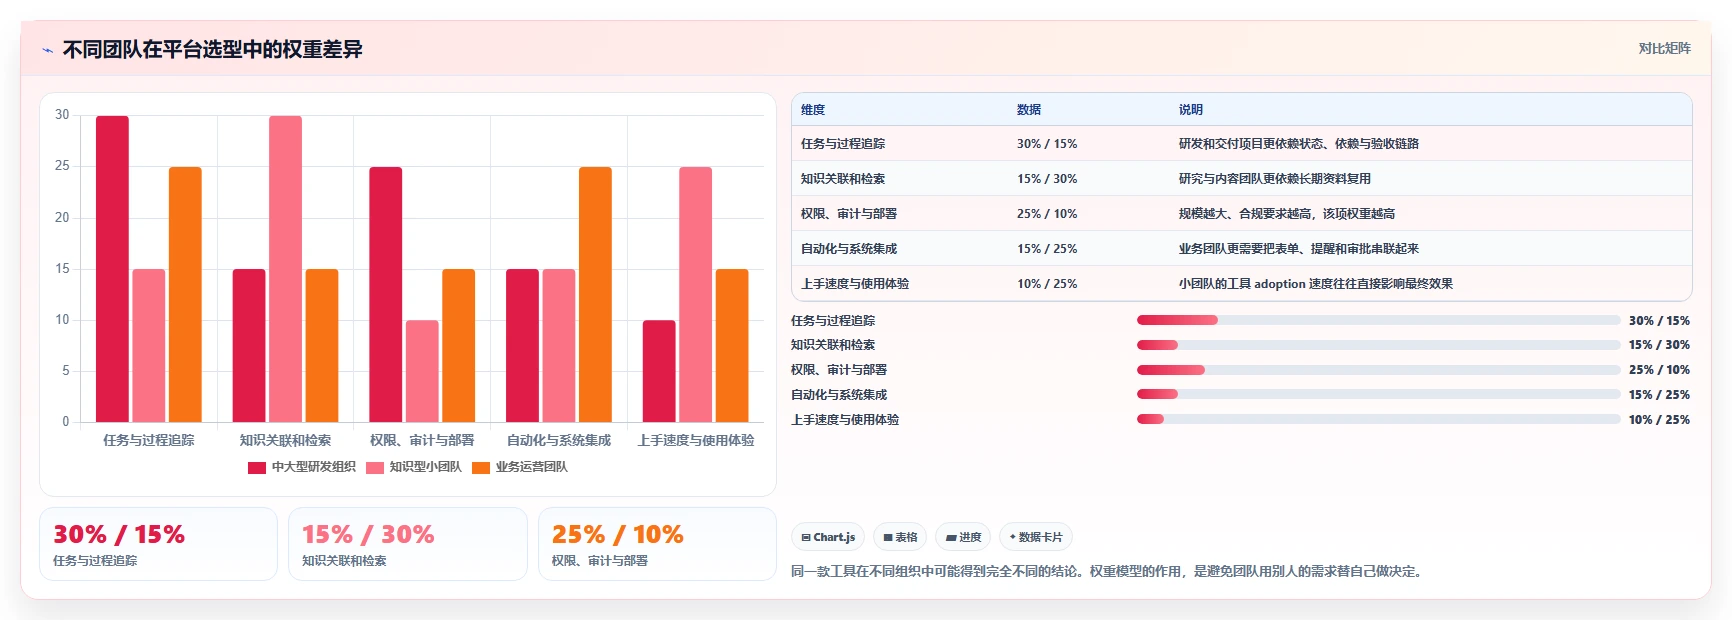This screenshot has height=620, width=1732.
Task: Click the 25% / 10% value in table
Action: coord(1047,214)
